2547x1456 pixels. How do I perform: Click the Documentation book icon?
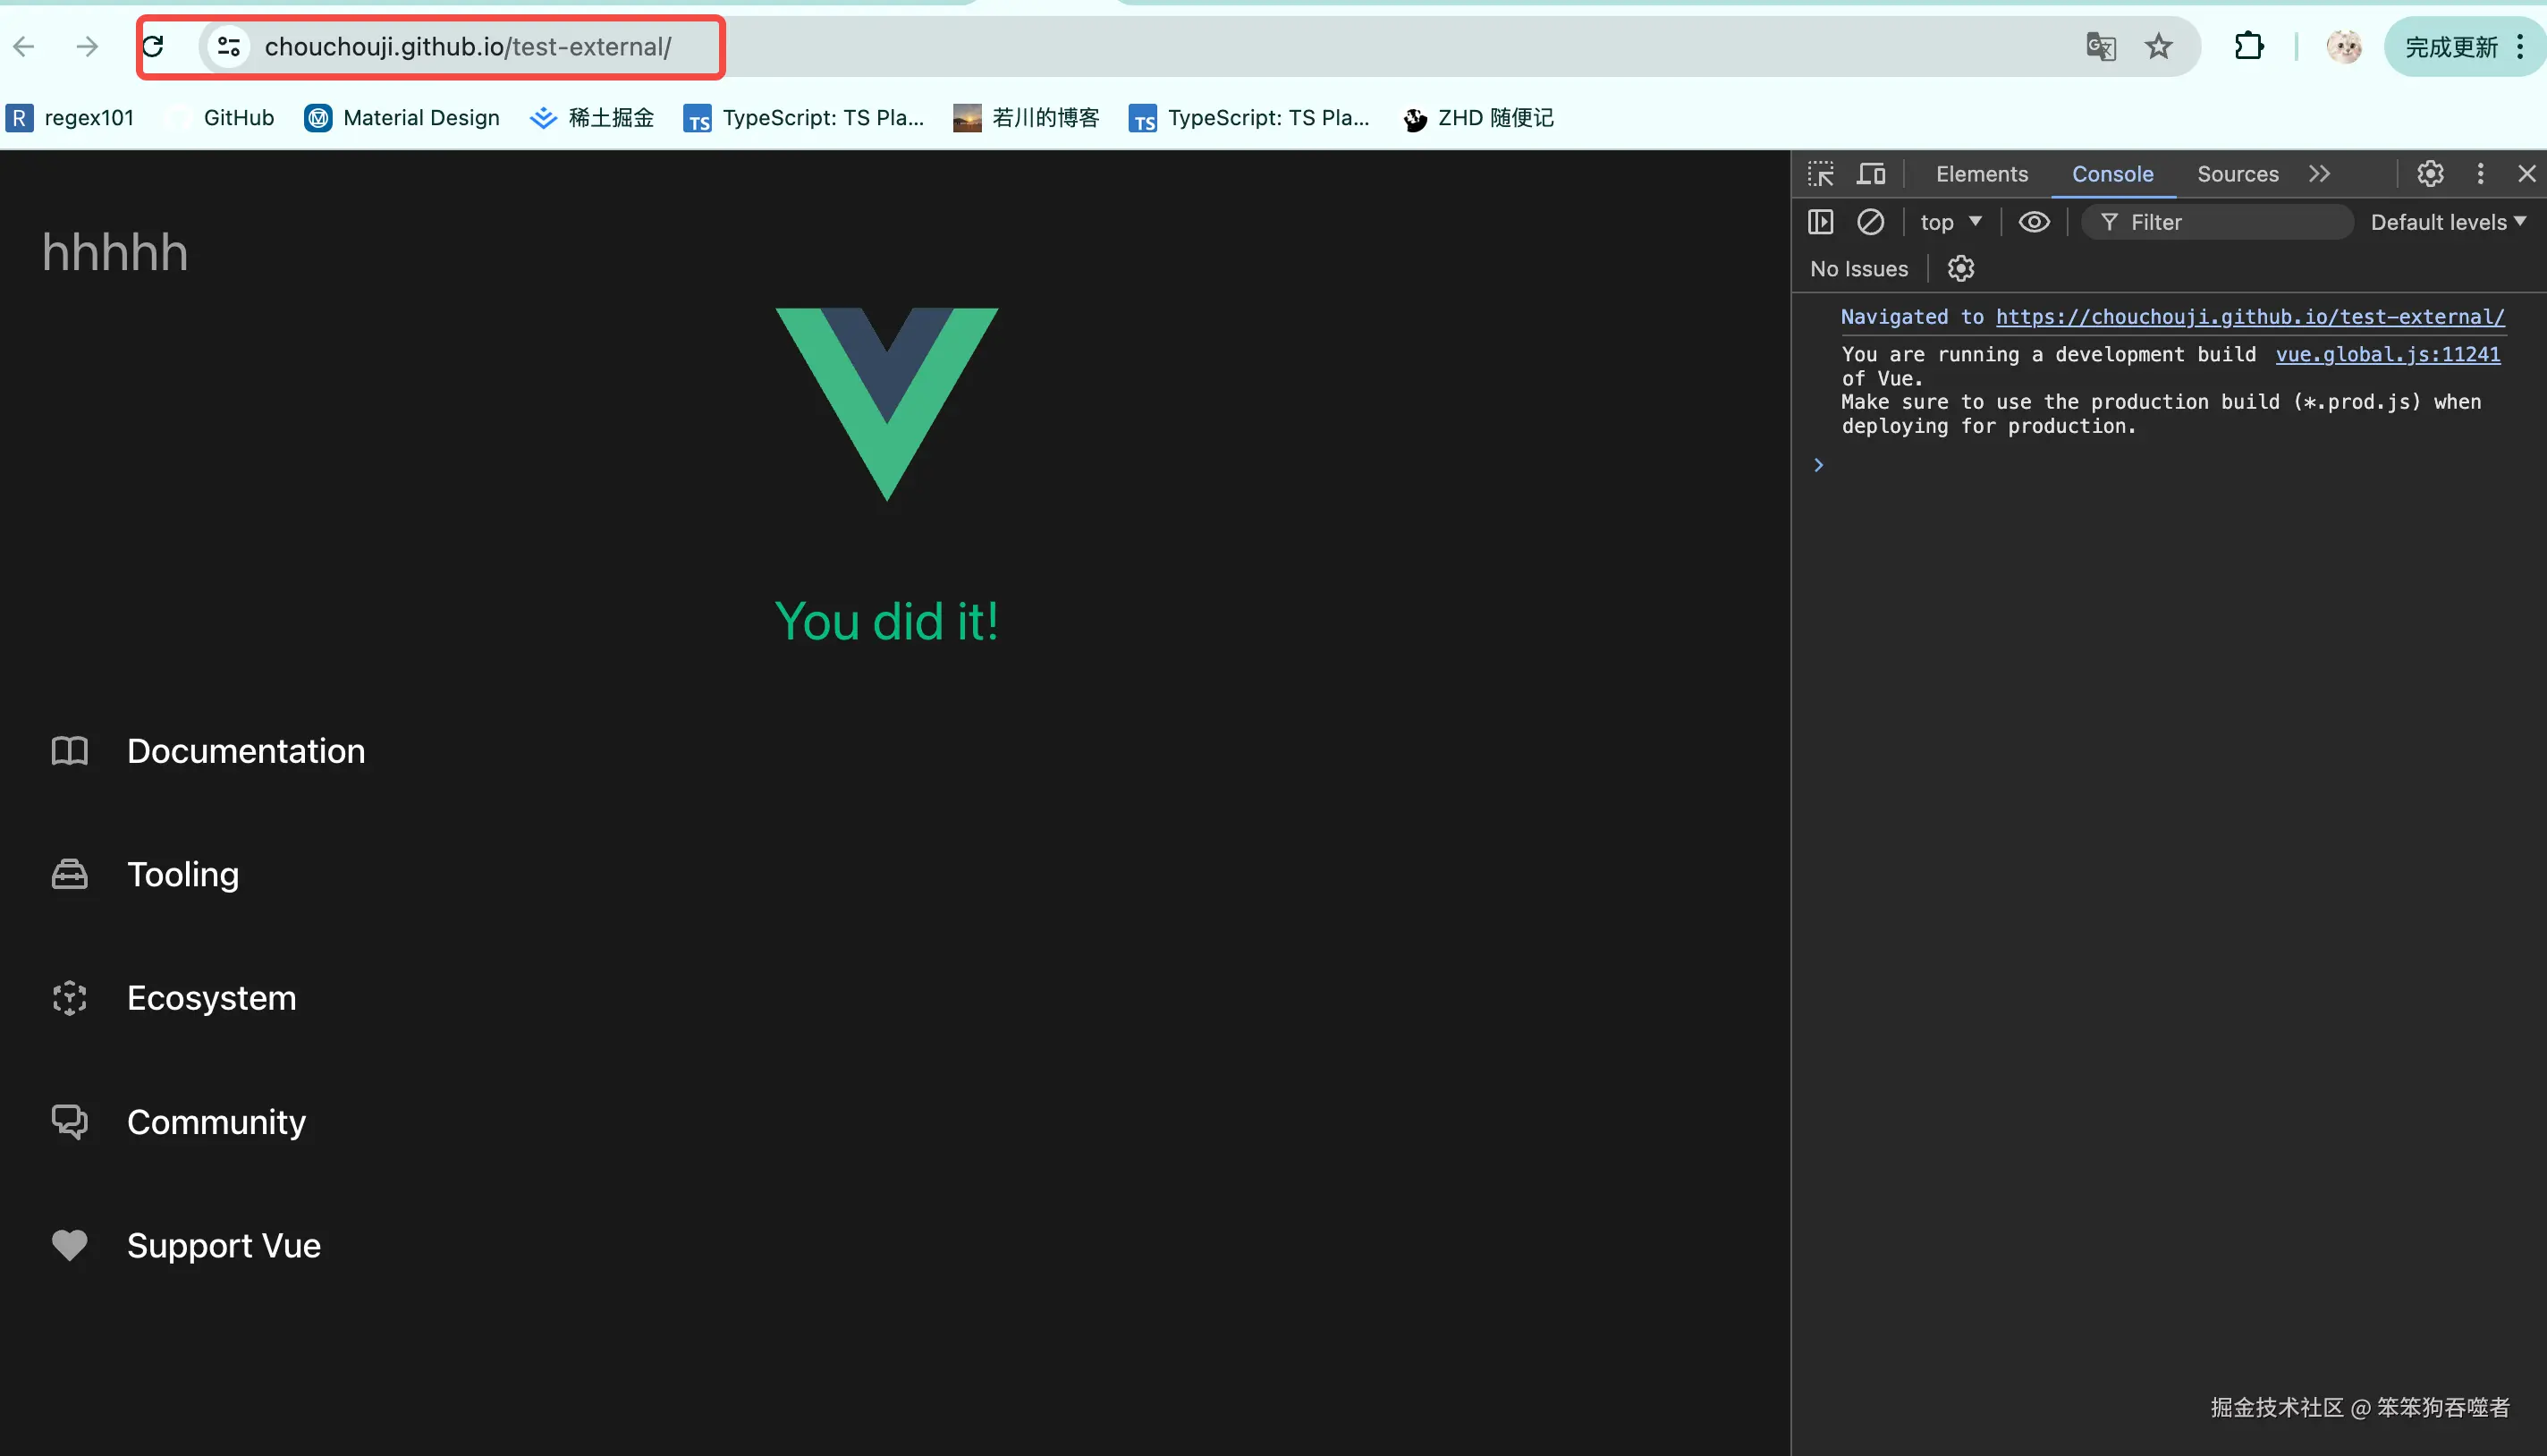pyautogui.click(x=70, y=751)
